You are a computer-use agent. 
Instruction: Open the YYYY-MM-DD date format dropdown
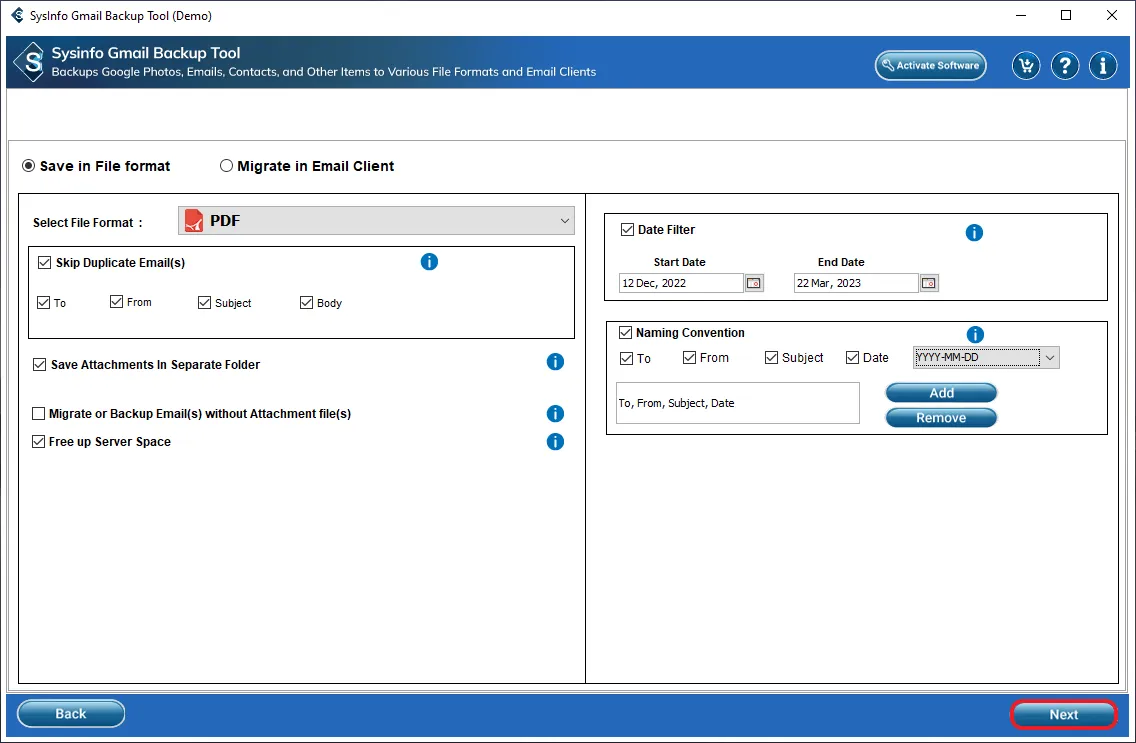pyautogui.click(x=1049, y=358)
